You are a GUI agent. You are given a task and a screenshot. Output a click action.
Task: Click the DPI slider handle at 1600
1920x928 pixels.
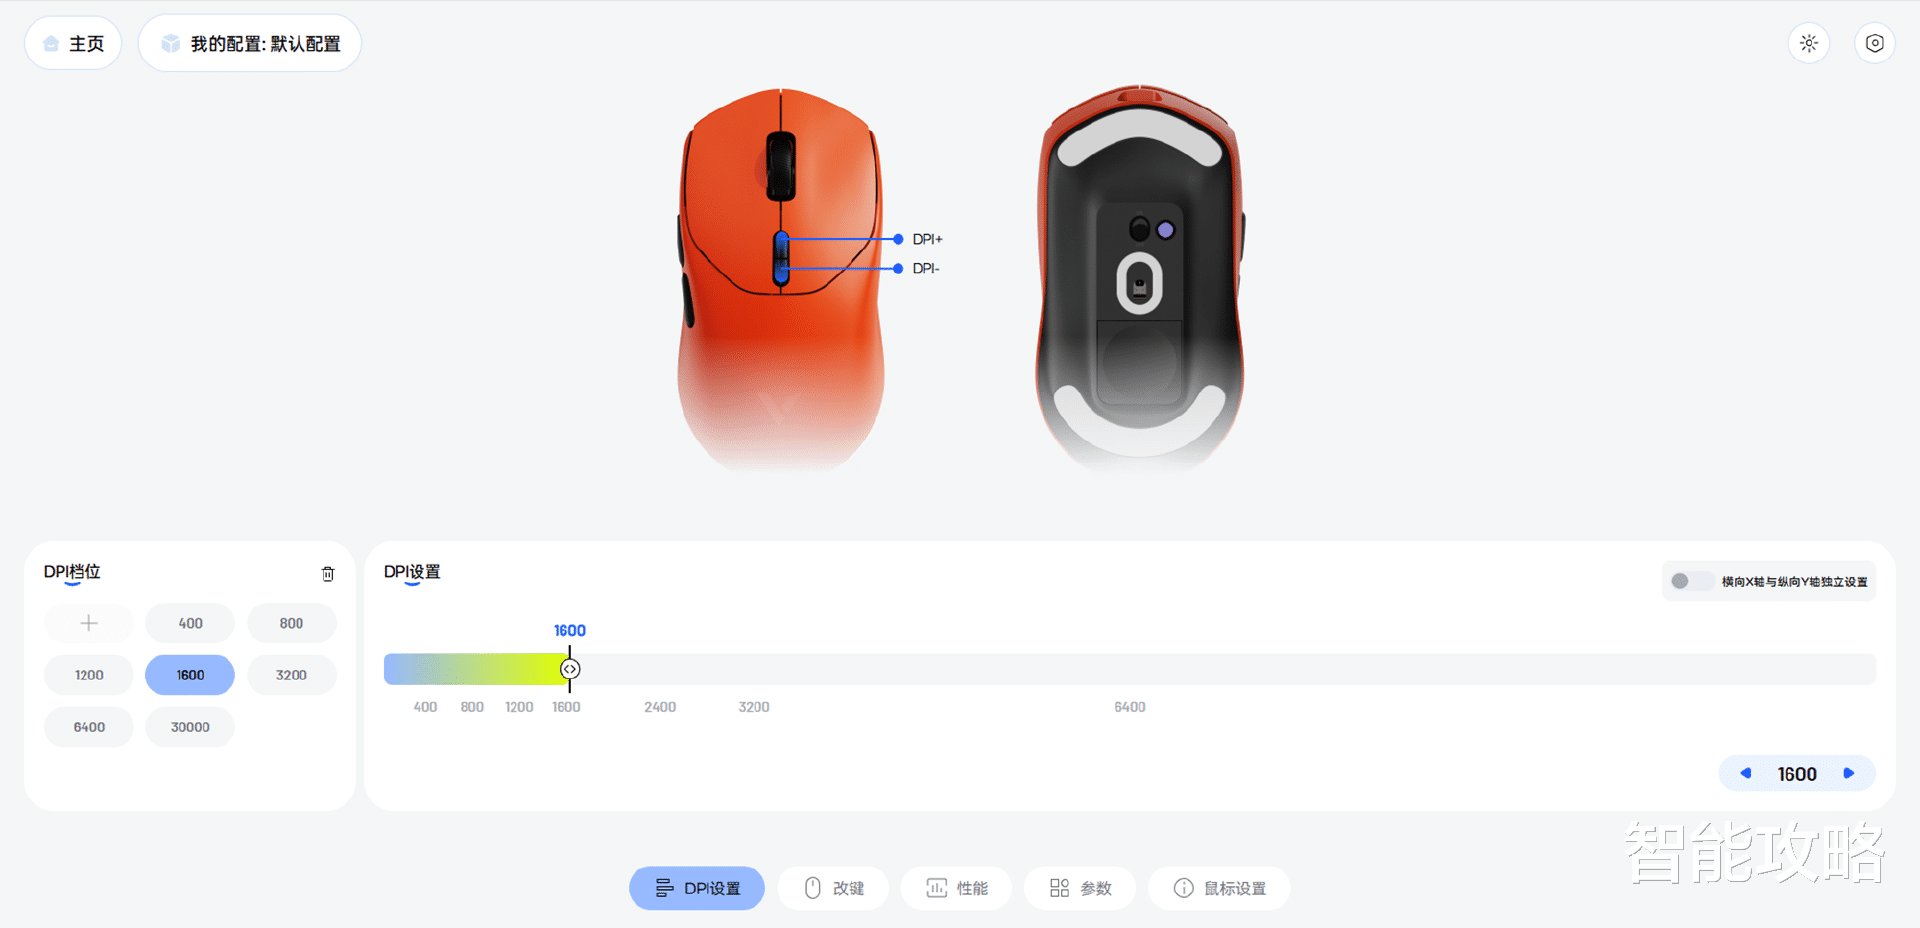pos(570,669)
